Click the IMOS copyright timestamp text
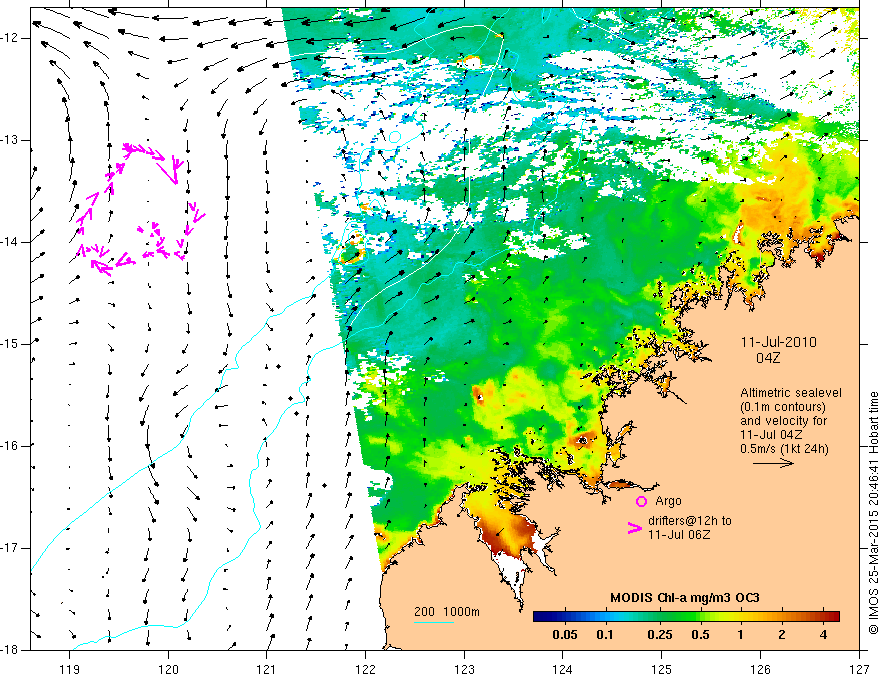 (873, 513)
